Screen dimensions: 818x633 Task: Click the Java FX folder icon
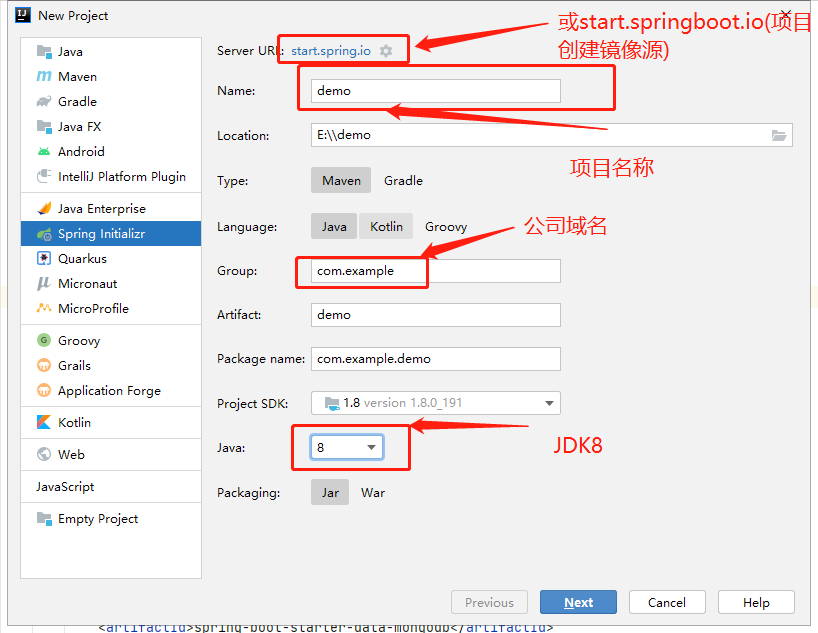pos(44,127)
